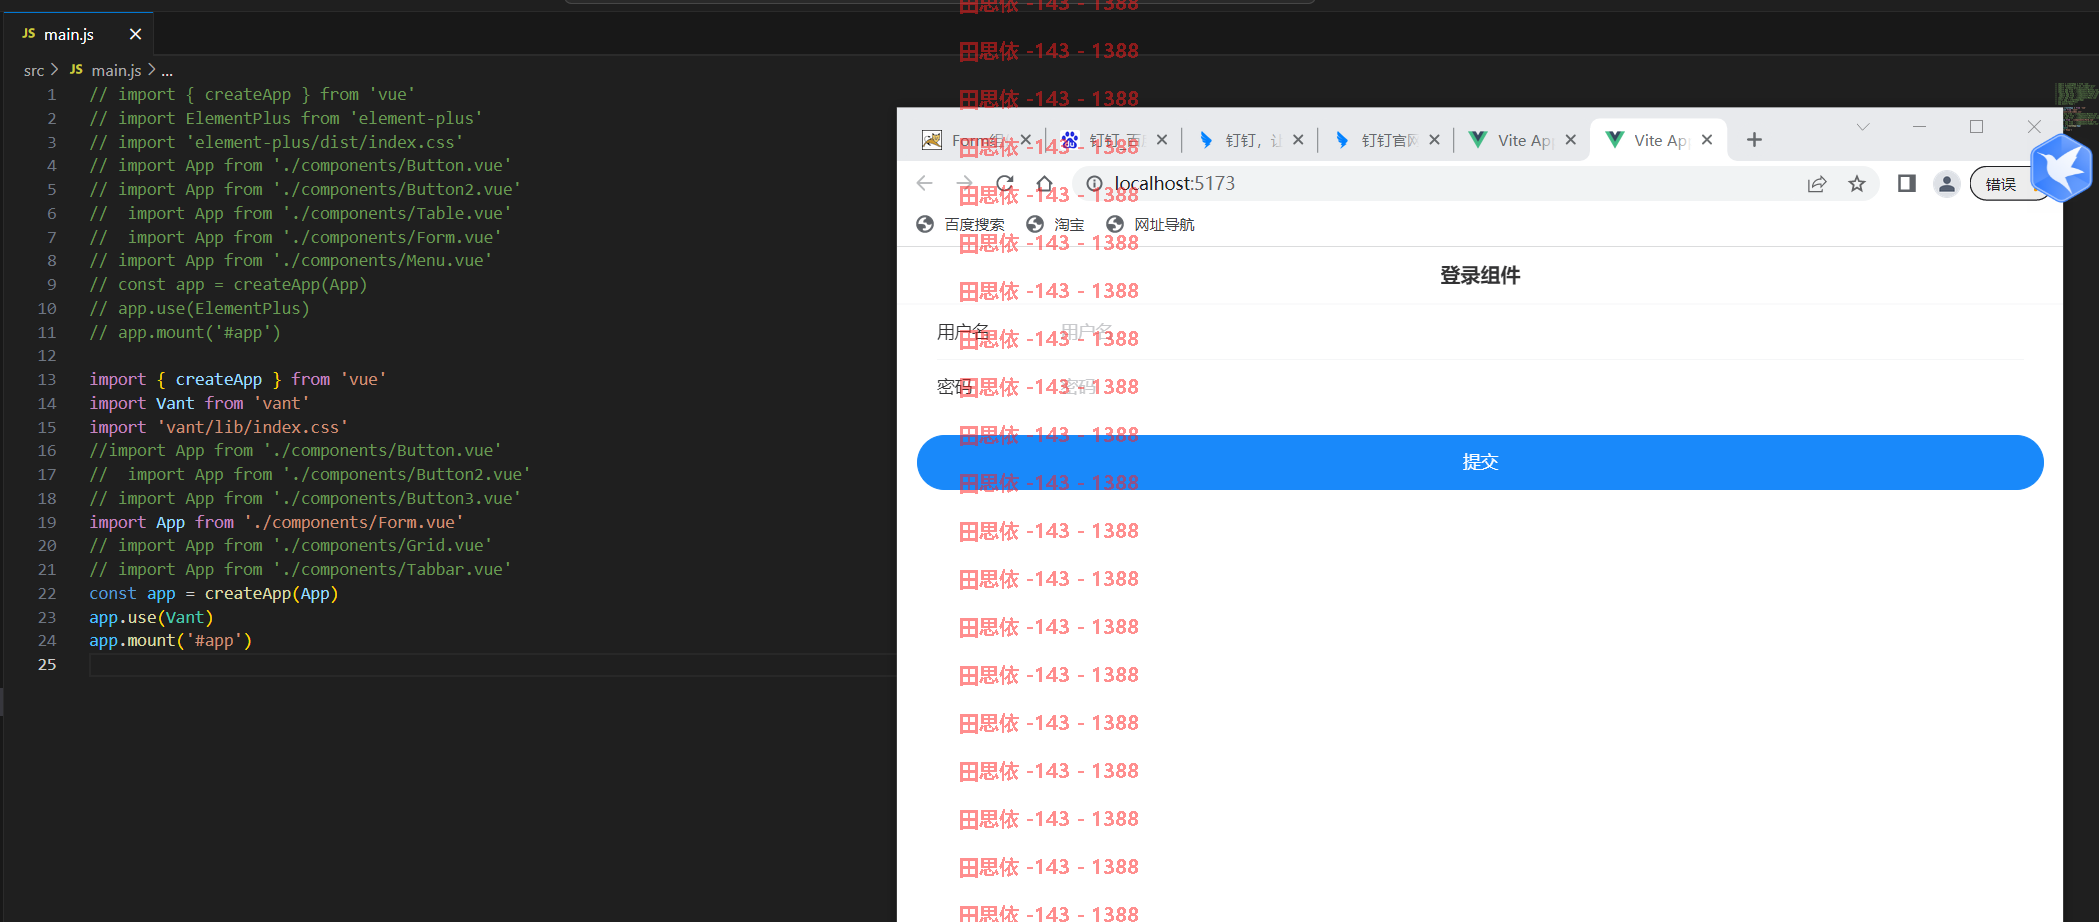Share this page via share icon
Screen dimensions: 2099x922
[1817, 184]
